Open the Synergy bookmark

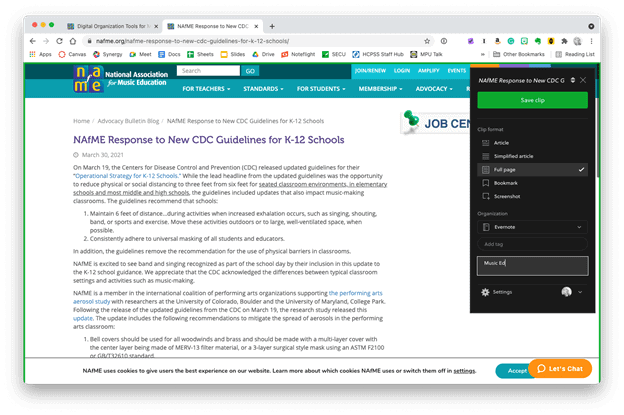(x=107, y=54)
